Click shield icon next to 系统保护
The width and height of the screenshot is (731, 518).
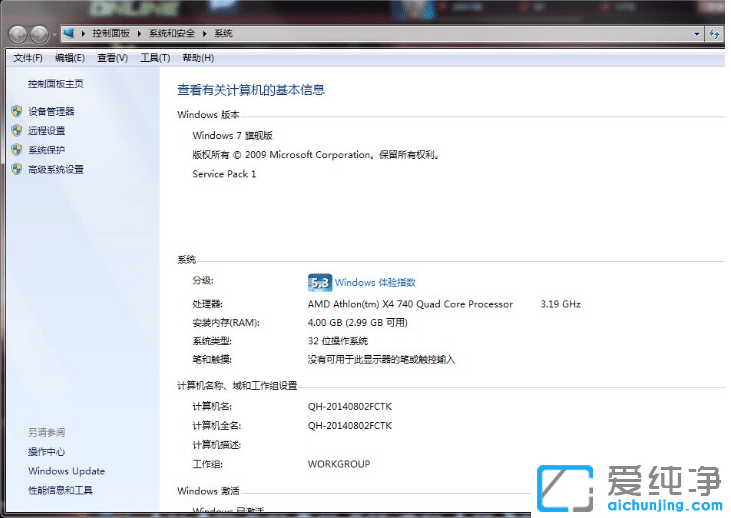coord(17,150)
